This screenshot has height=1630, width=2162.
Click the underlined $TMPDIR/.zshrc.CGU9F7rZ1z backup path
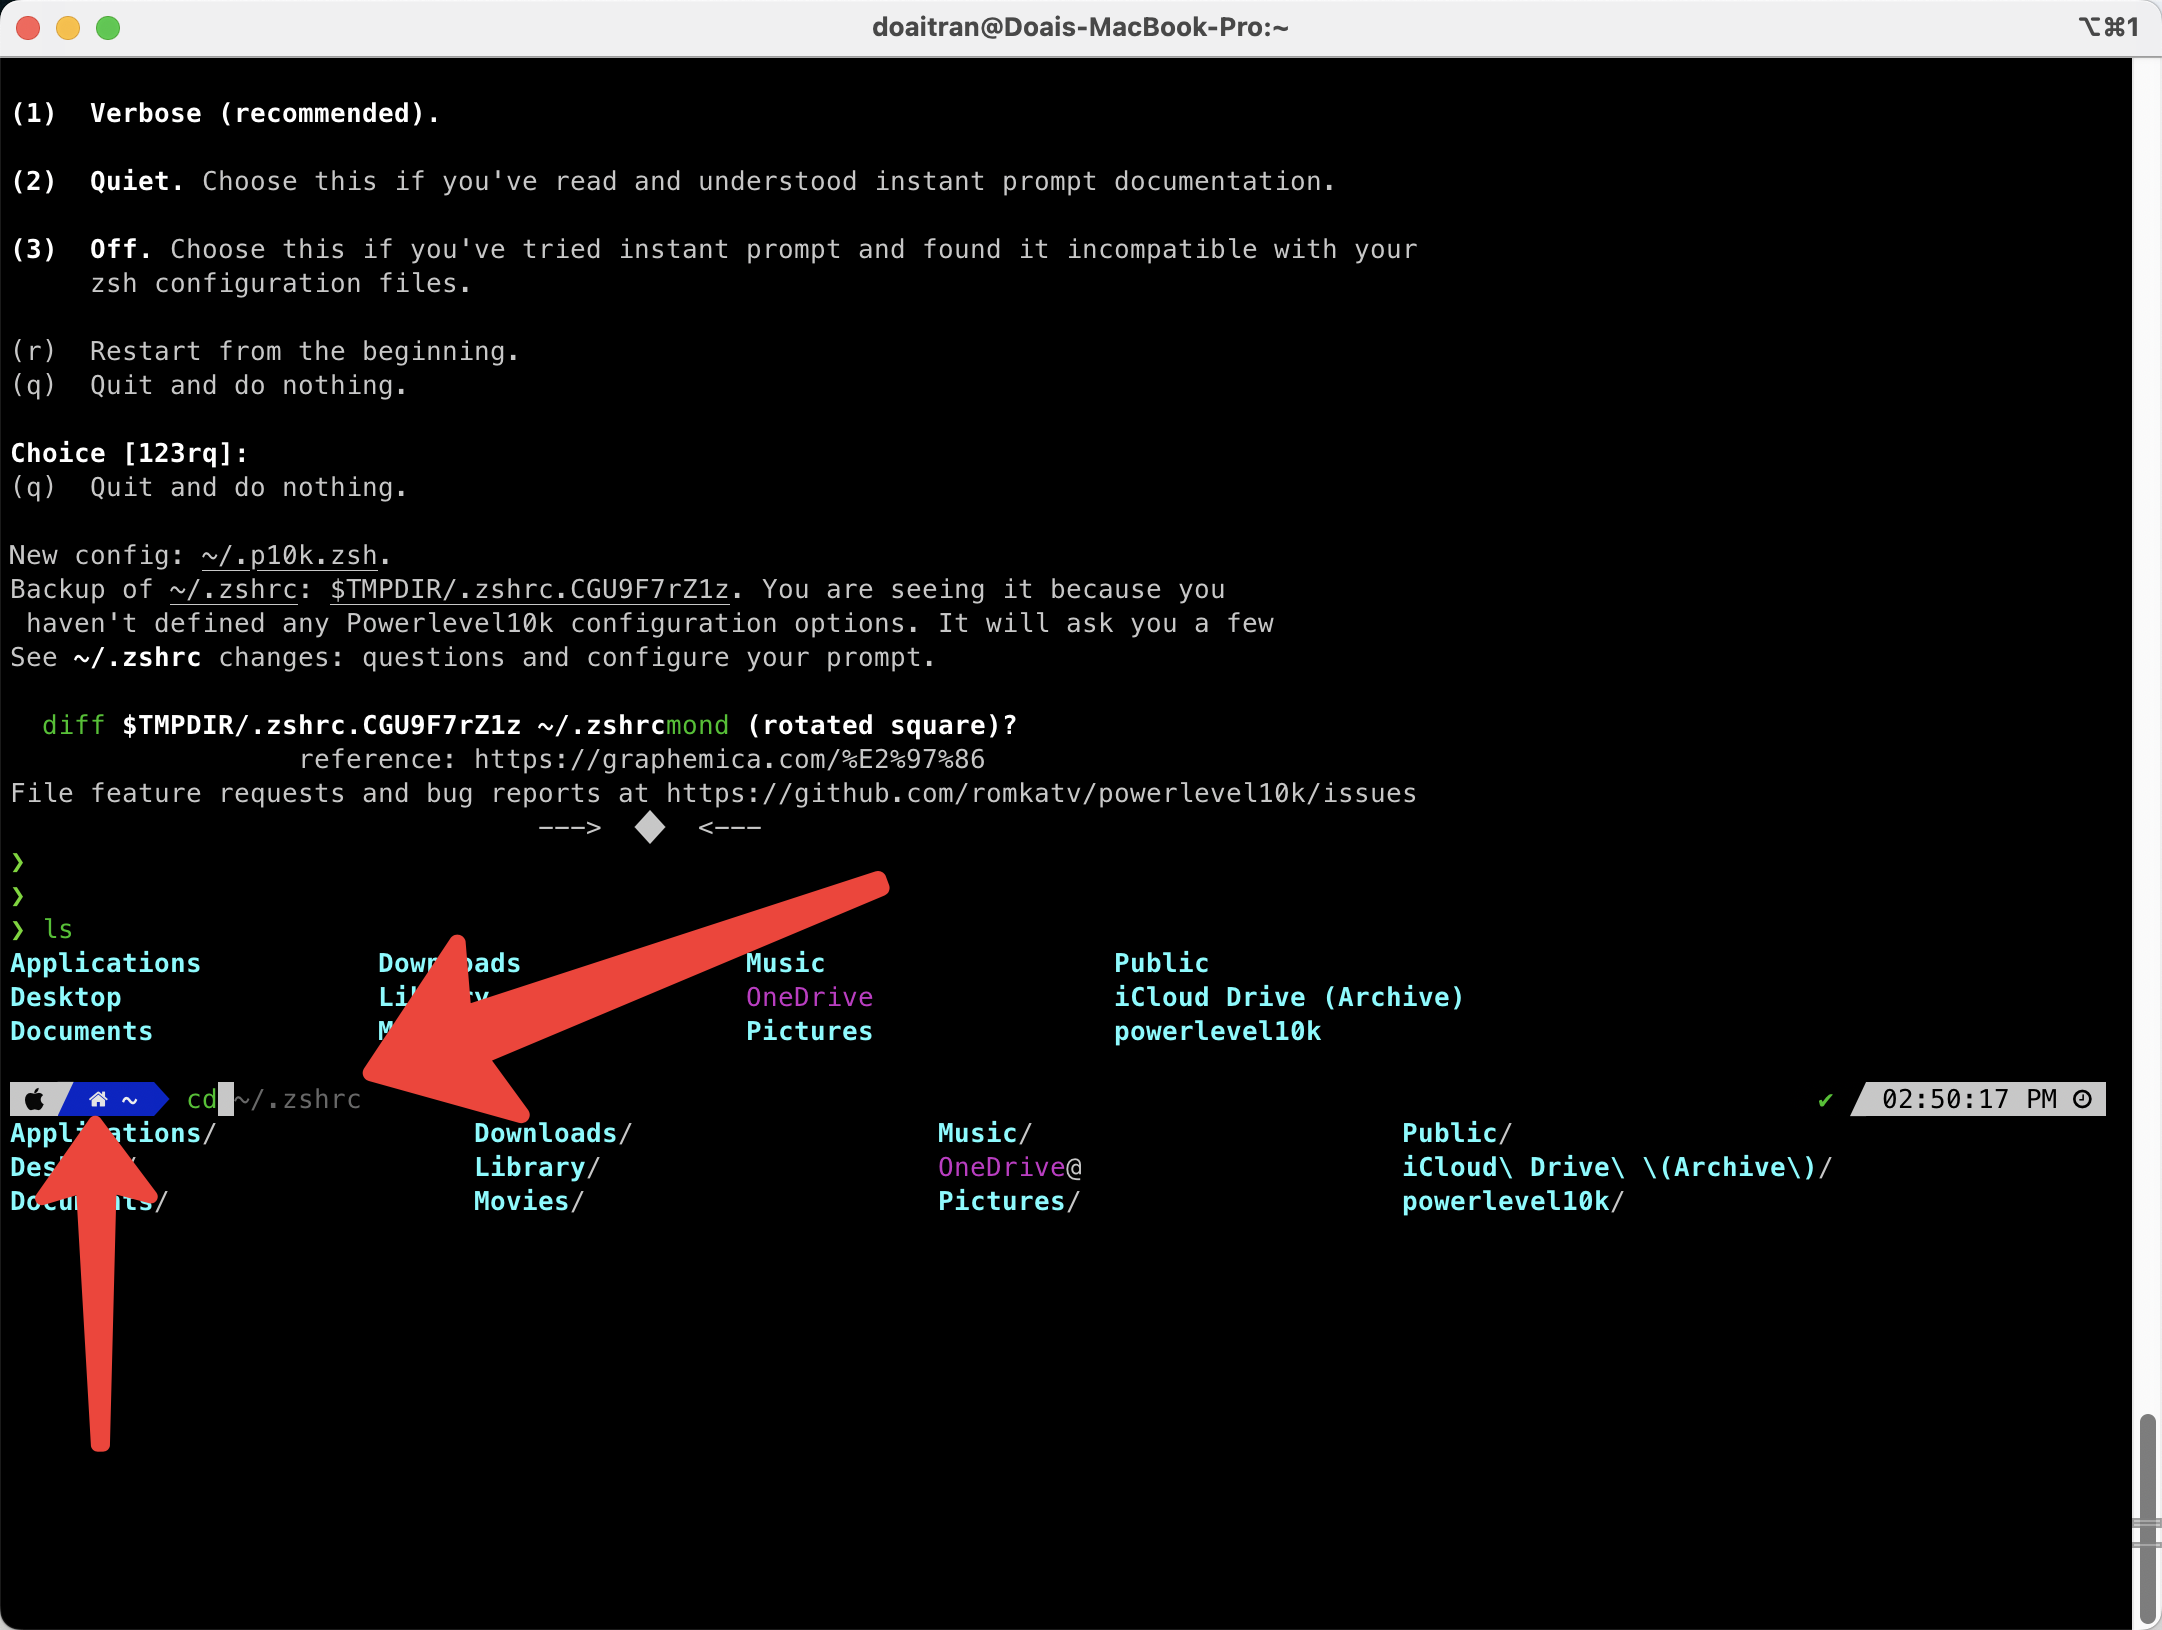(x=530, y=589)
